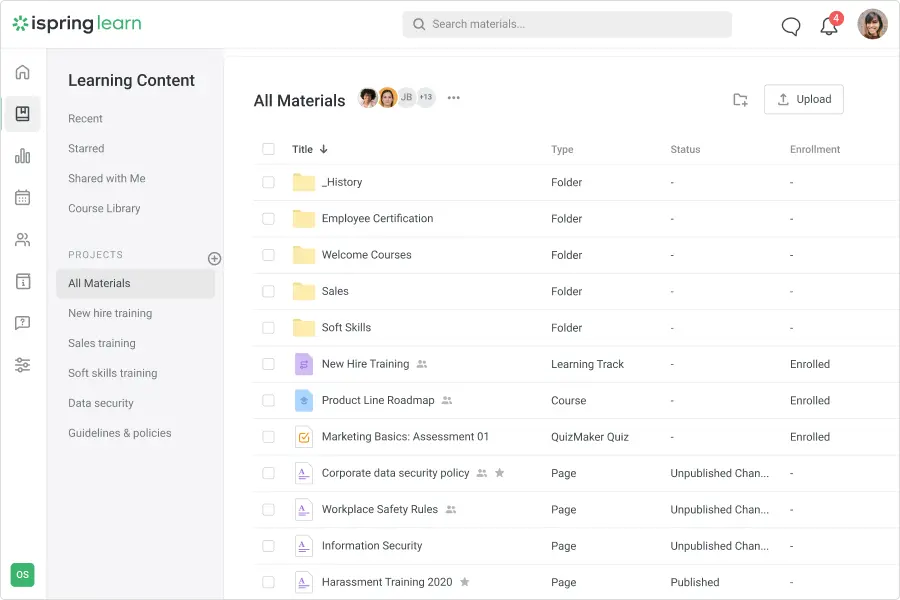Open the New hire training project
Screen dimensions: 900x600
tap(110, 313)
